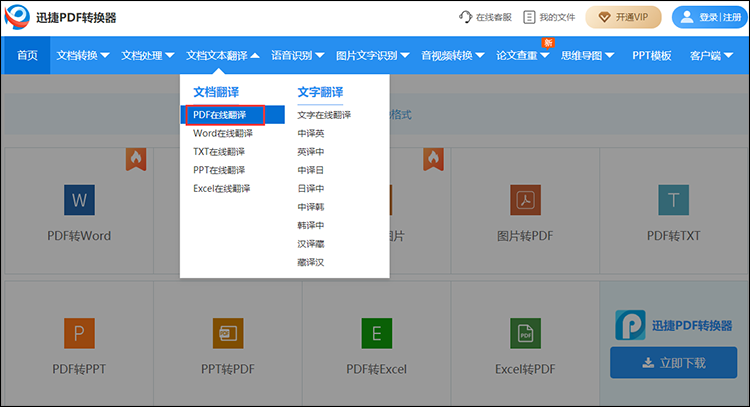This screenshot has height=407, width=750.
Task: Click the user avatar icon on 登录|注册
Action: (x=687, y=17)
